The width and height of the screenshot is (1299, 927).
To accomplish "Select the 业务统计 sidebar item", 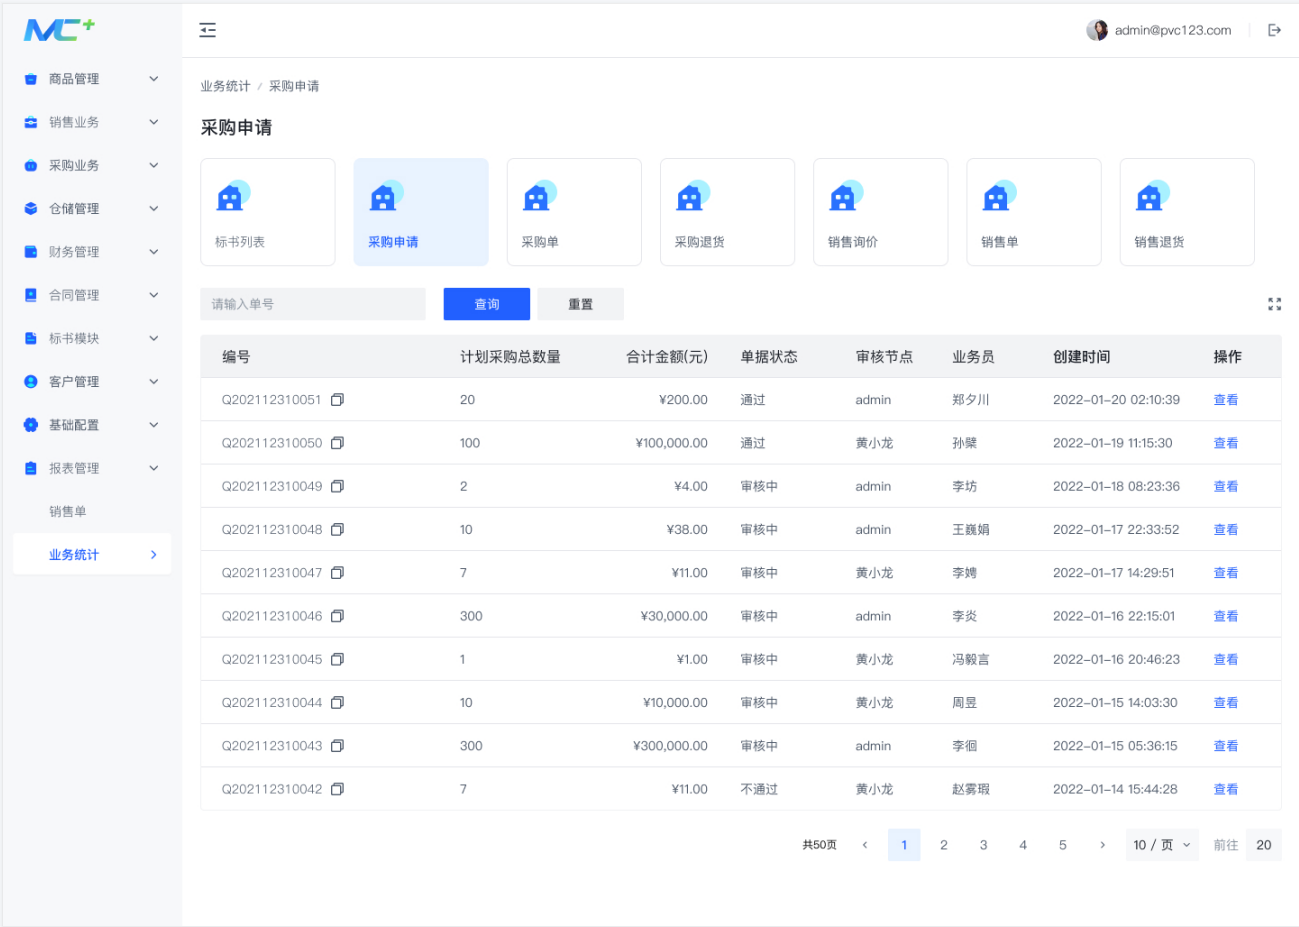I will point(92,554).
